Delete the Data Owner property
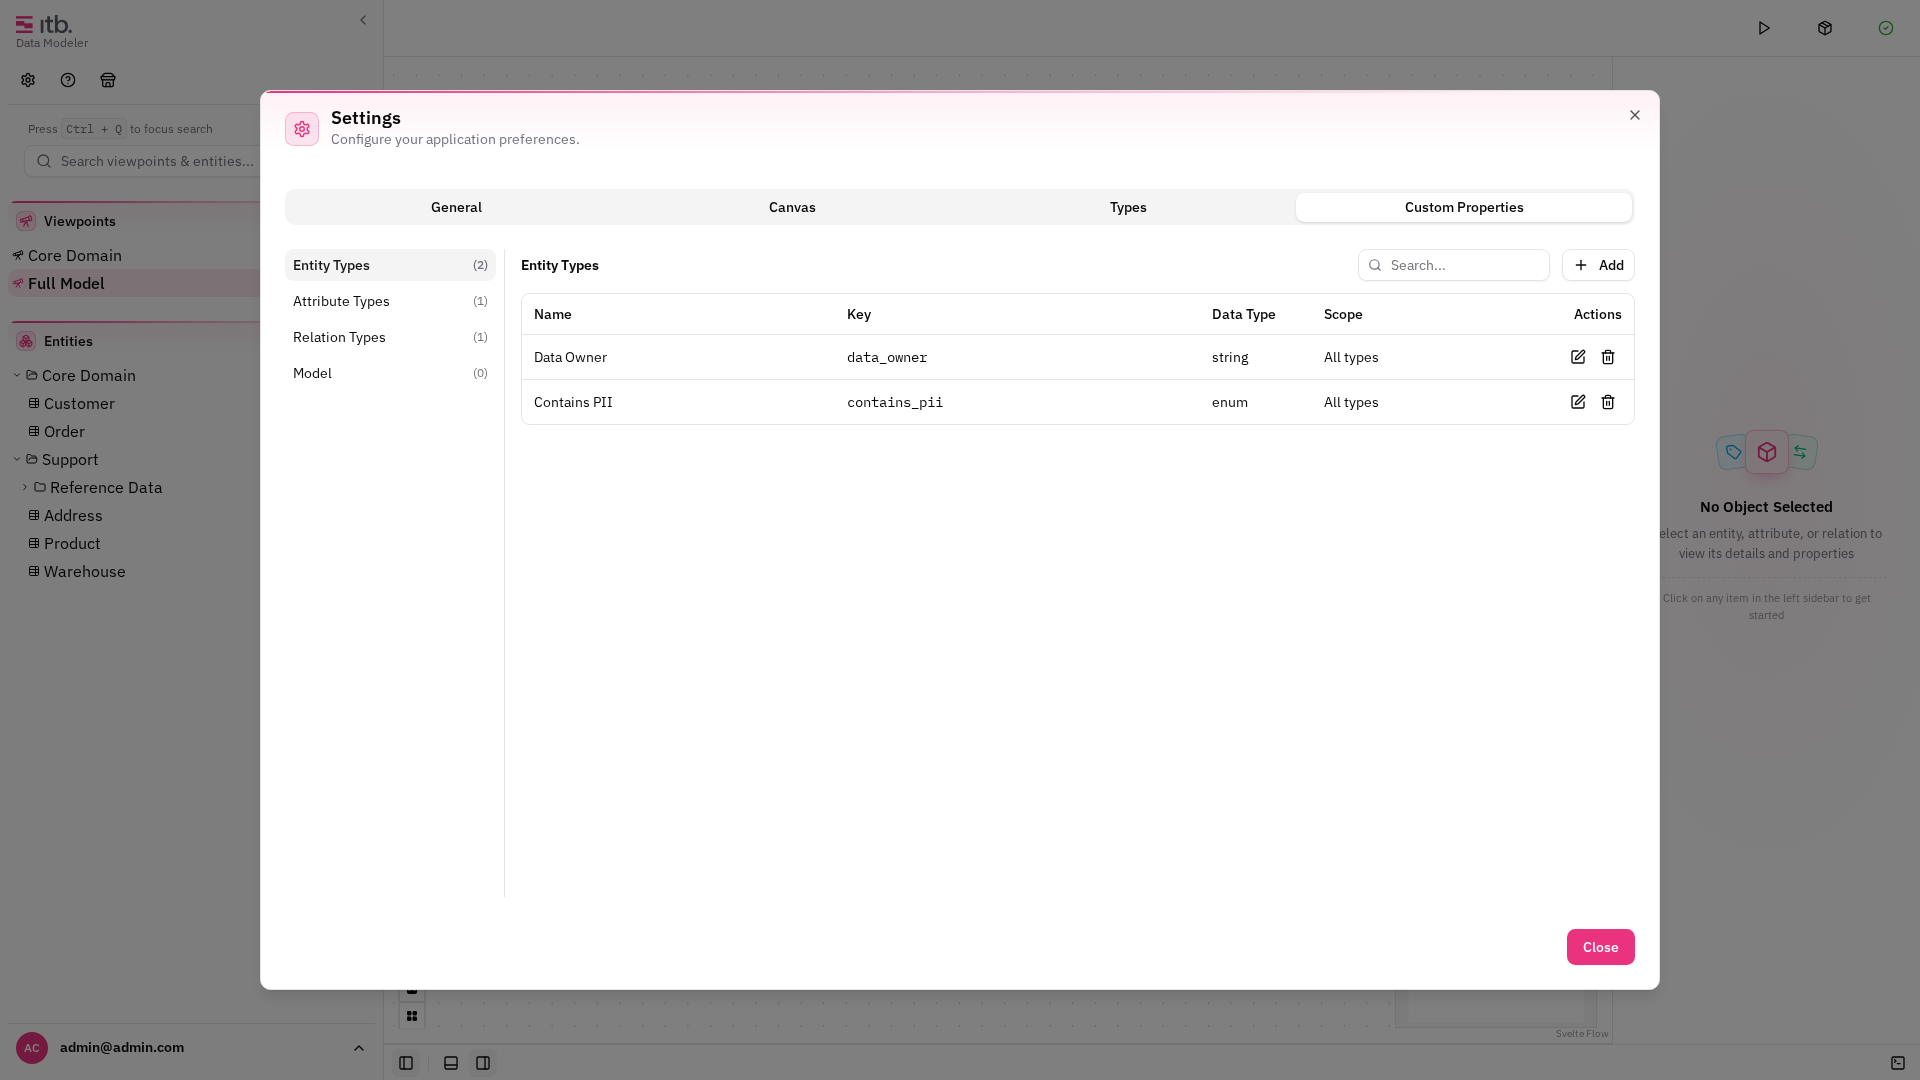Screen dimensions: 1920x1080 (x=1608, y=357)
